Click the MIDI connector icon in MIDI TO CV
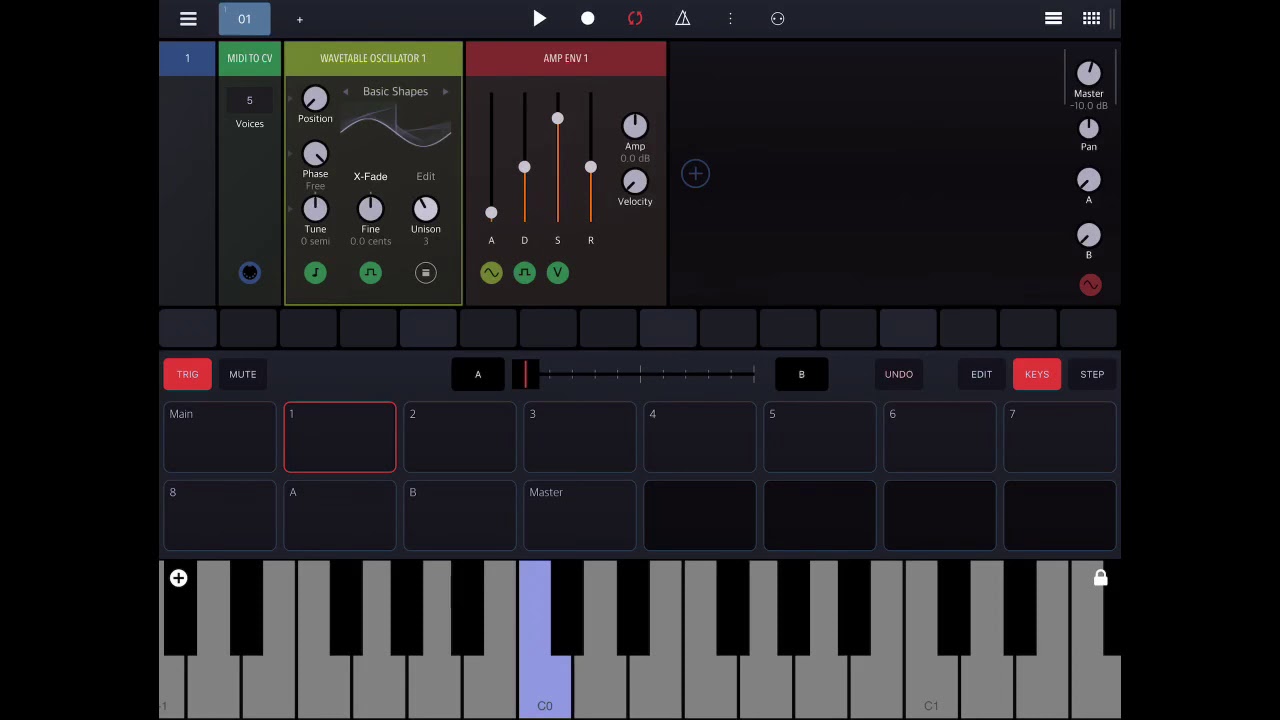This screenshot has height=720, width=1280. 250,272
